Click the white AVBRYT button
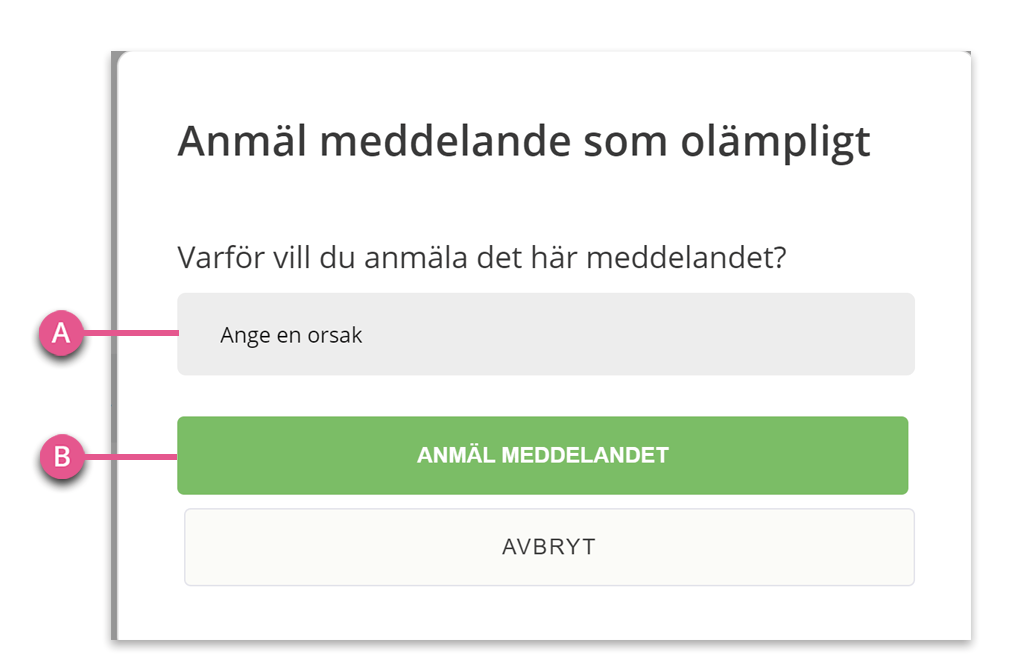Image resolution: width=1014 pixels, height=665 pixels. coord(549,547)
